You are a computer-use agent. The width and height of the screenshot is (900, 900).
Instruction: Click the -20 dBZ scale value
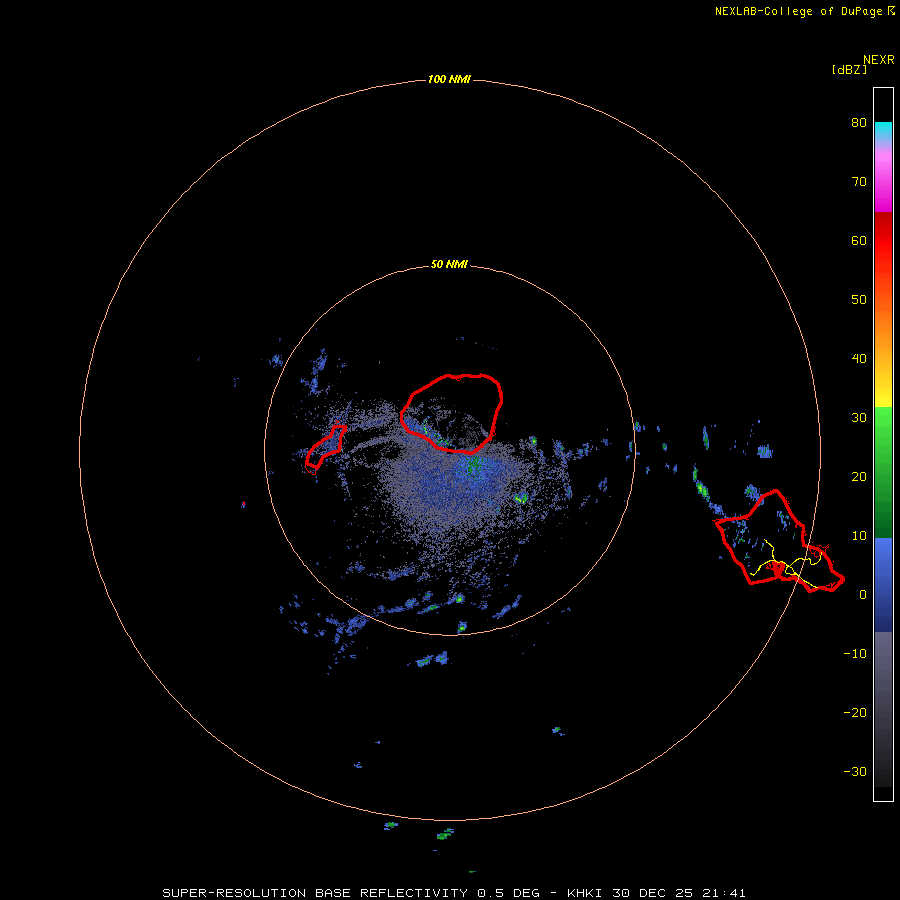(855, 713)
